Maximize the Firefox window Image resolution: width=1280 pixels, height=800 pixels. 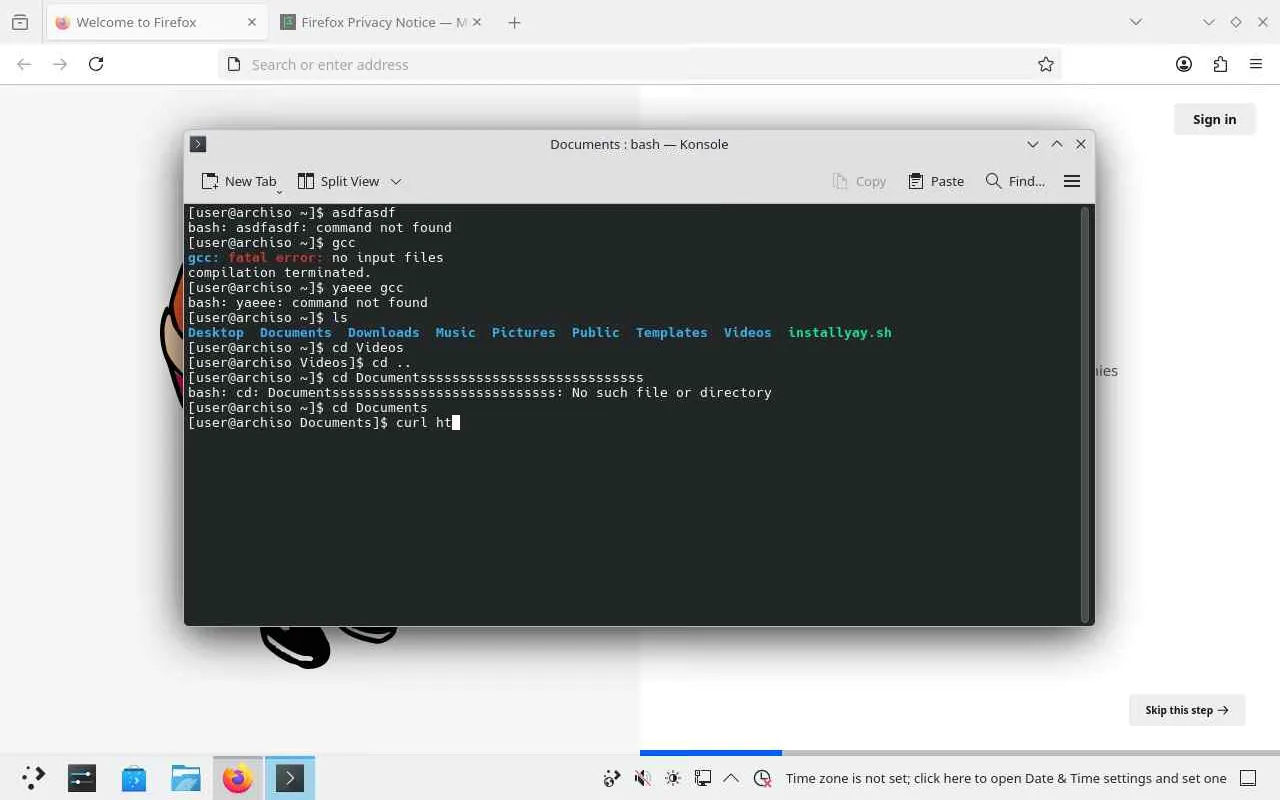point(1236,22)
